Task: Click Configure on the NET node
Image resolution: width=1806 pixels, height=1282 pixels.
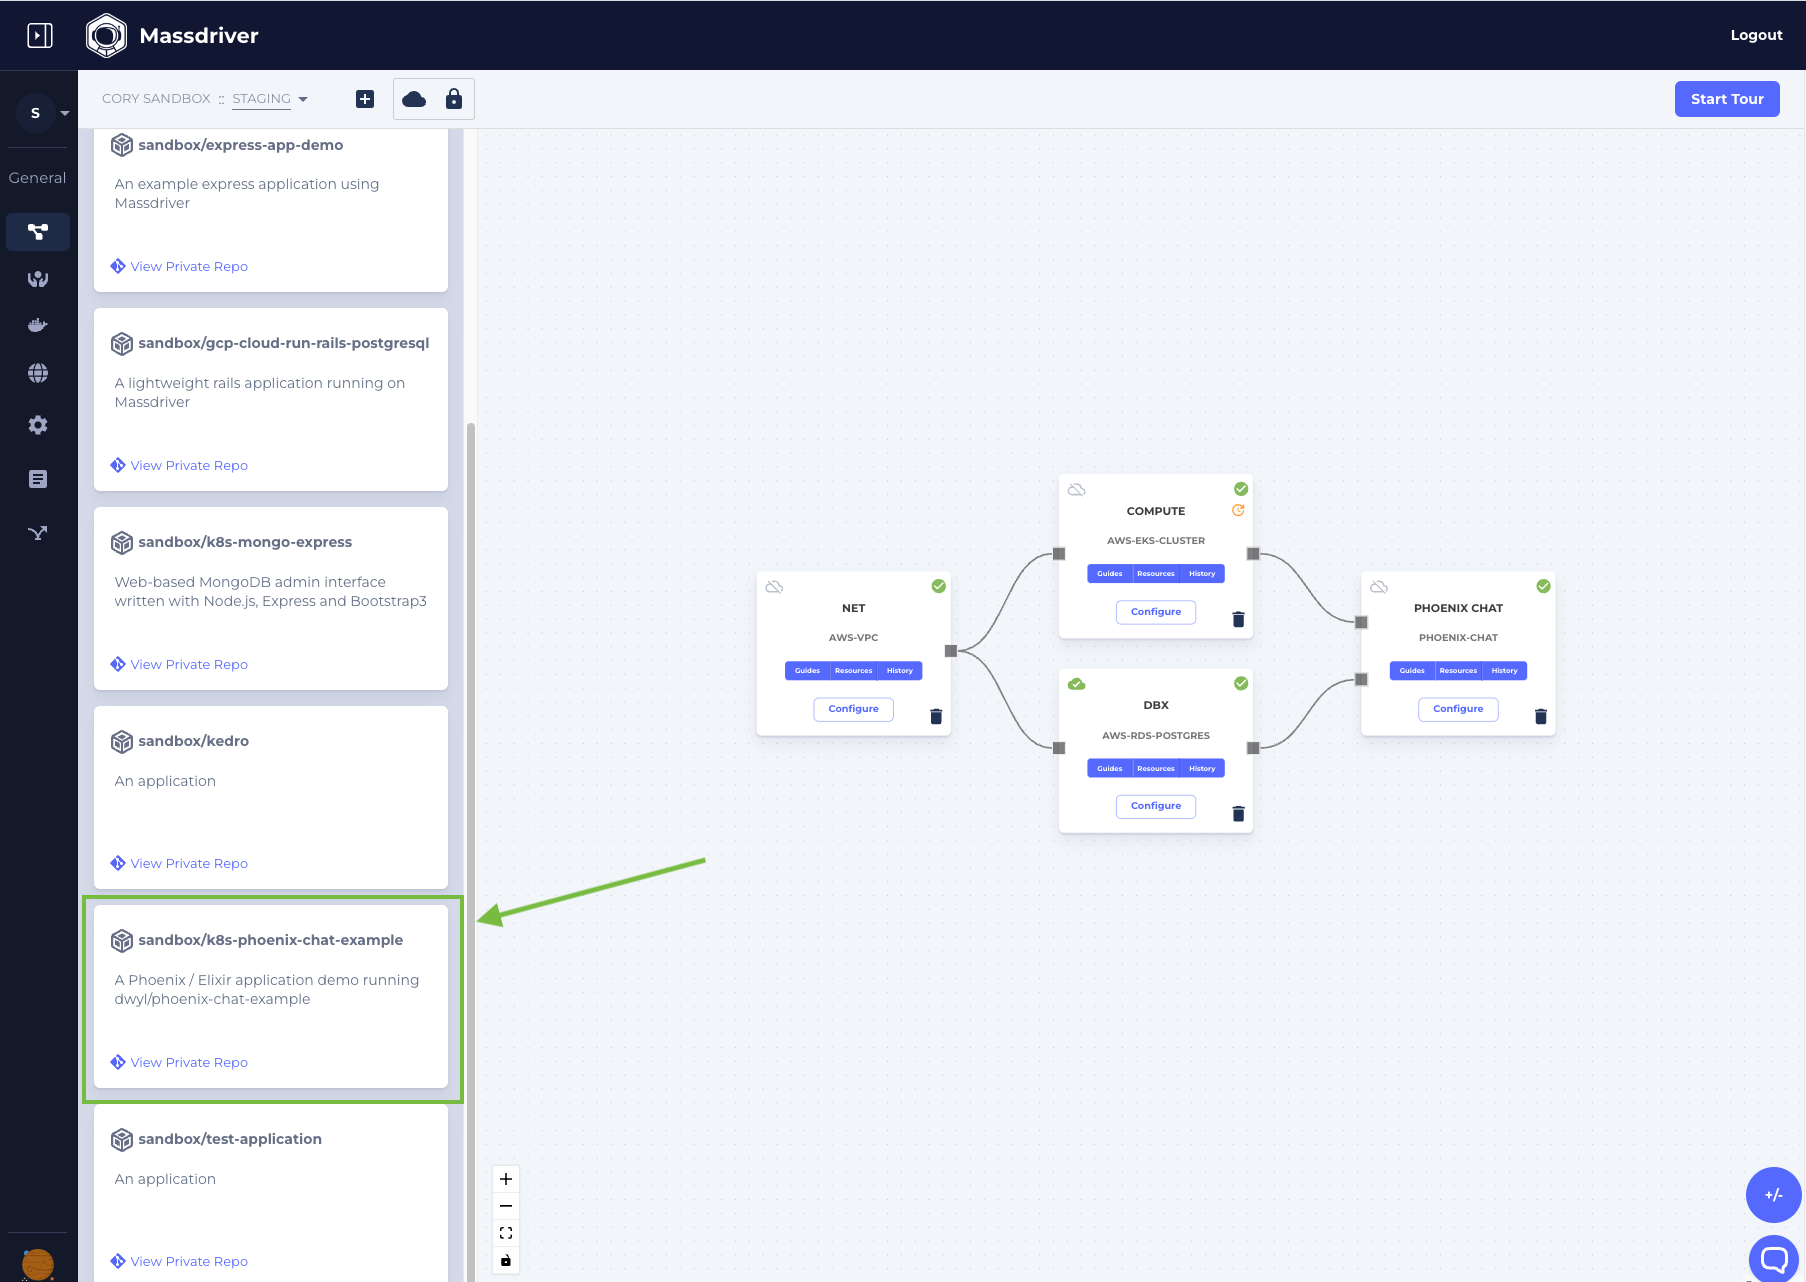Action: coord(853,709)
